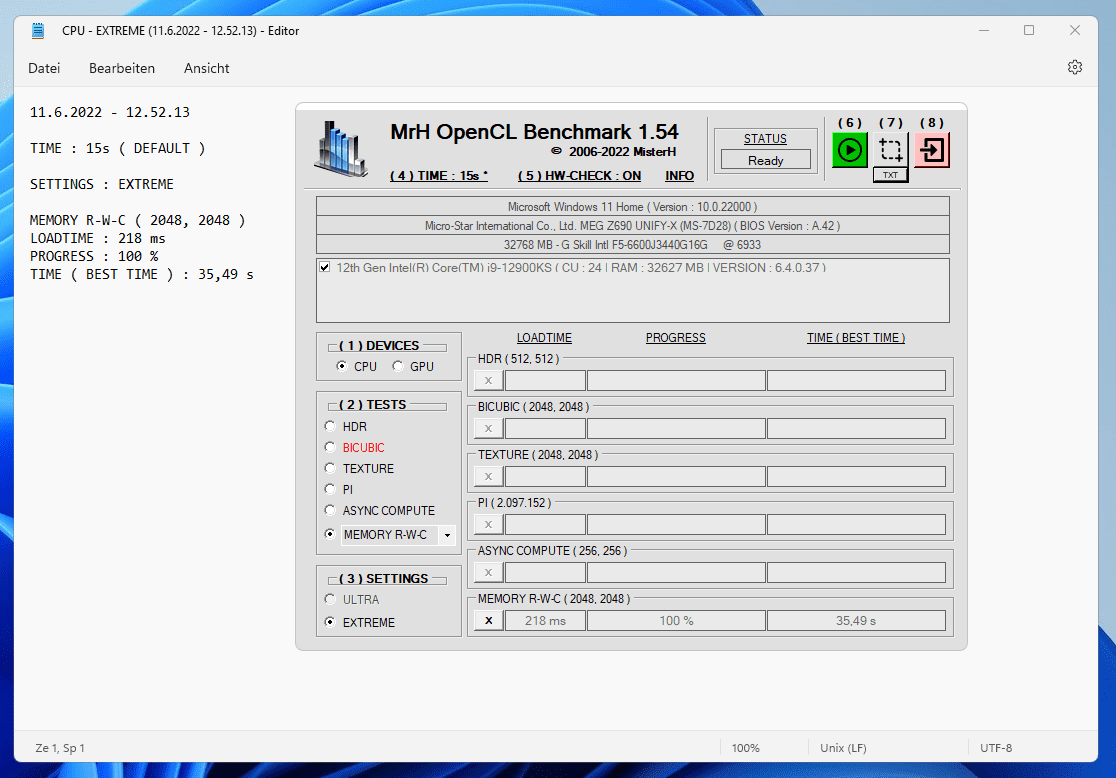Click the STATUS heading label

click(x=765, y=139)
